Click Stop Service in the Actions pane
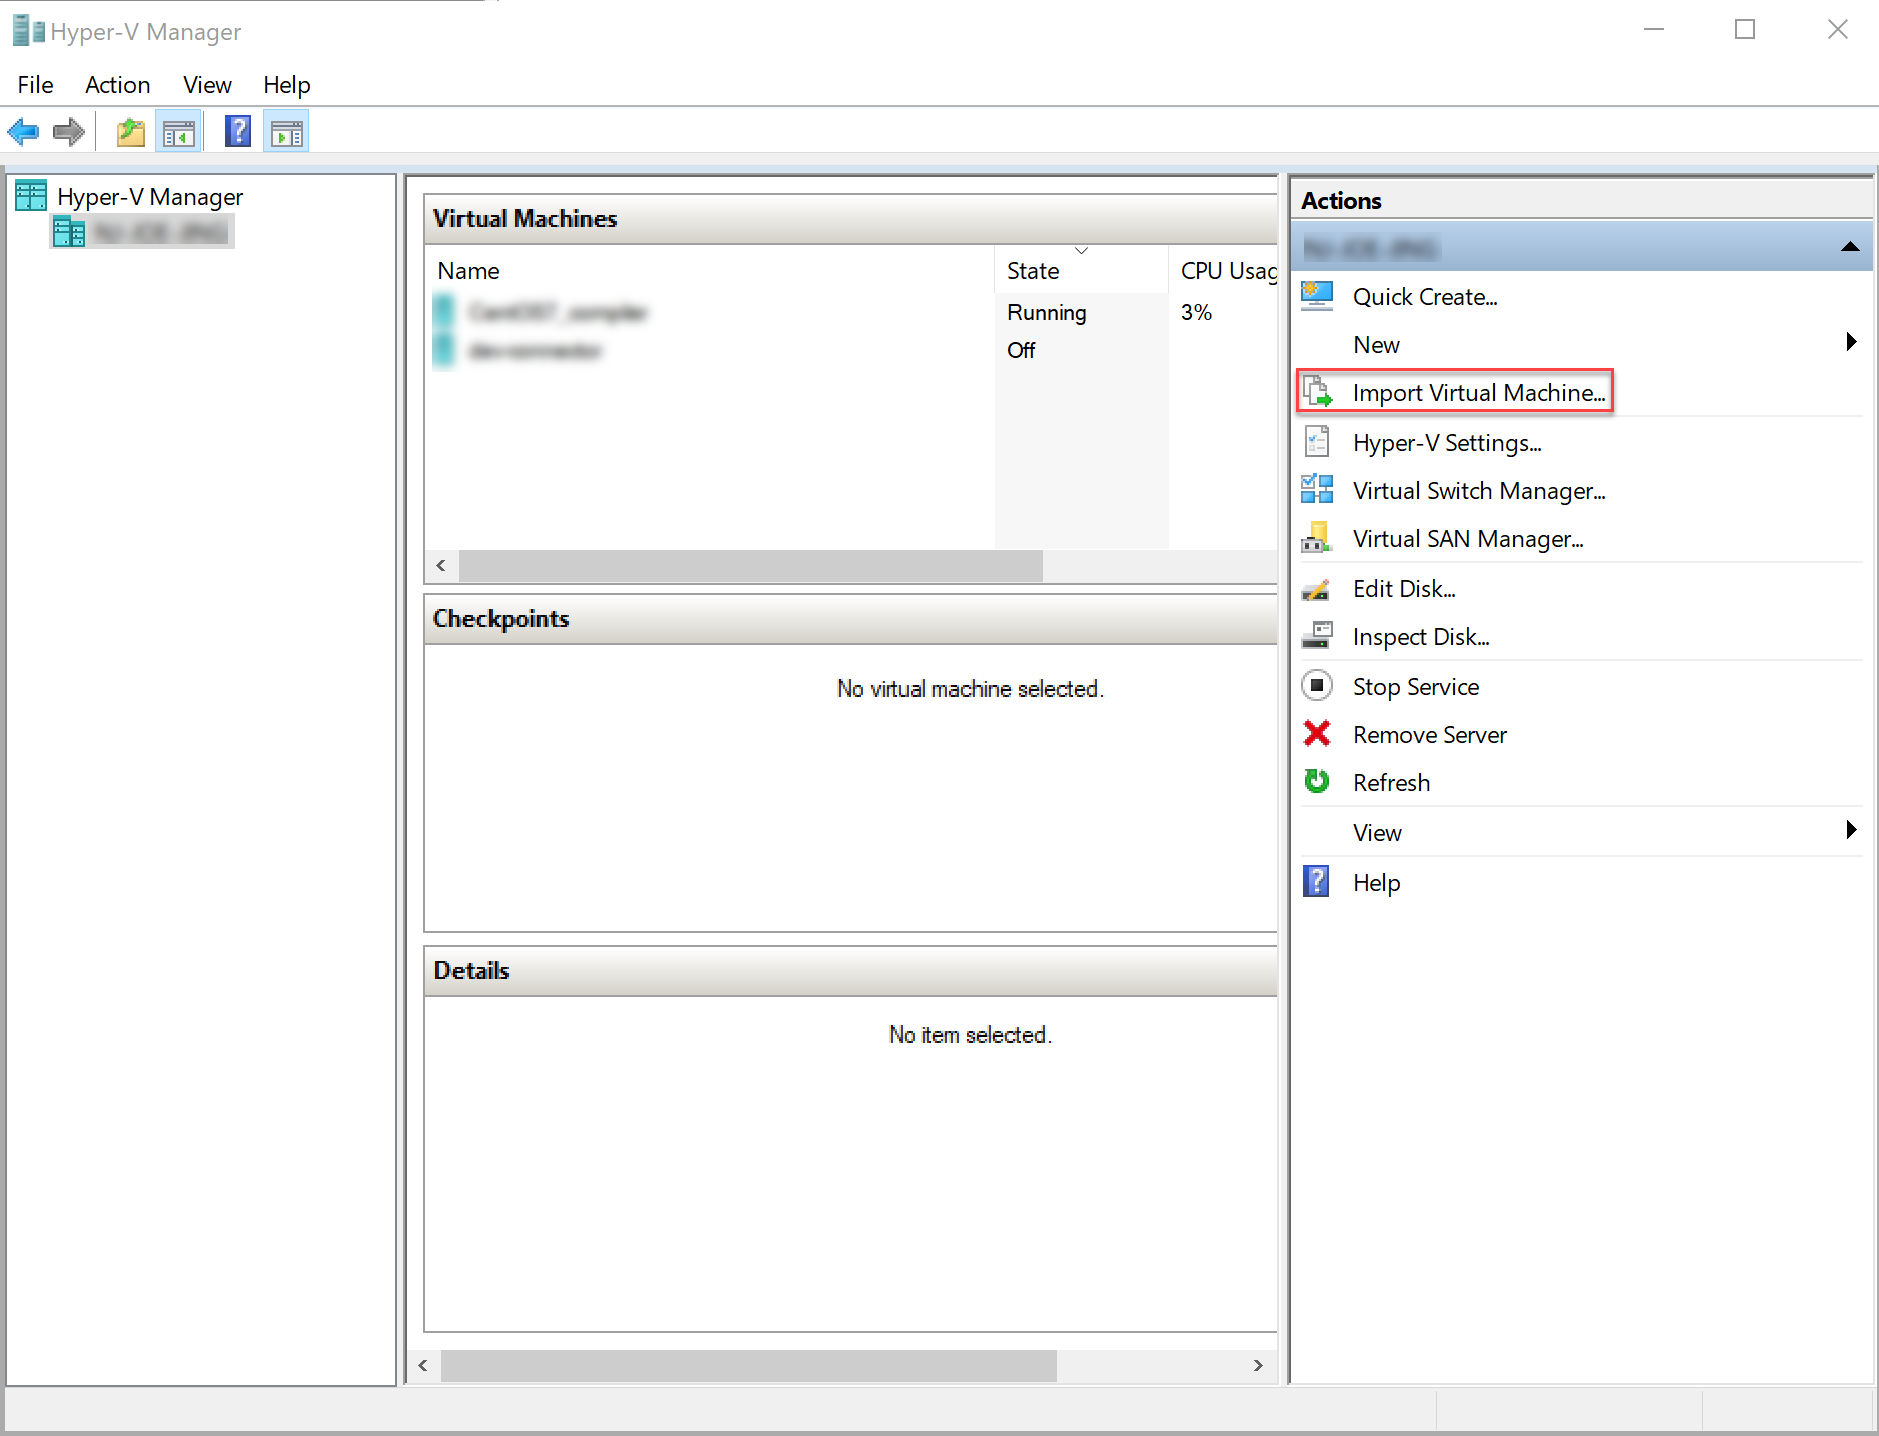The width and height of the screenshot is (1879, 1436). coord(1415,686)
